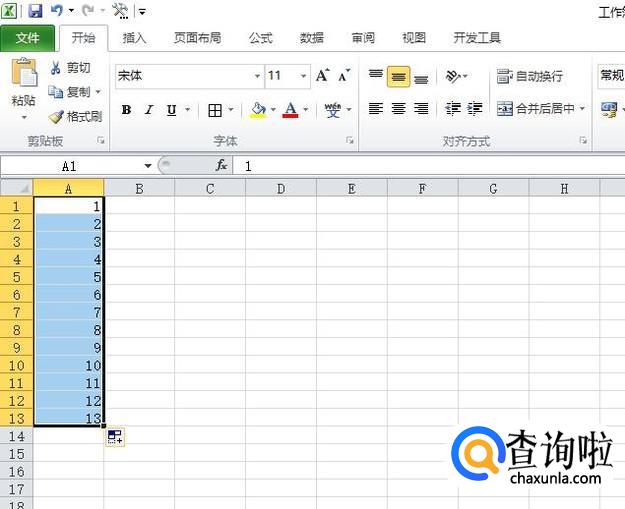Click the increase font size icon
Image resolution: width=625 pixels, height=509 pixels.
(322, 76)
